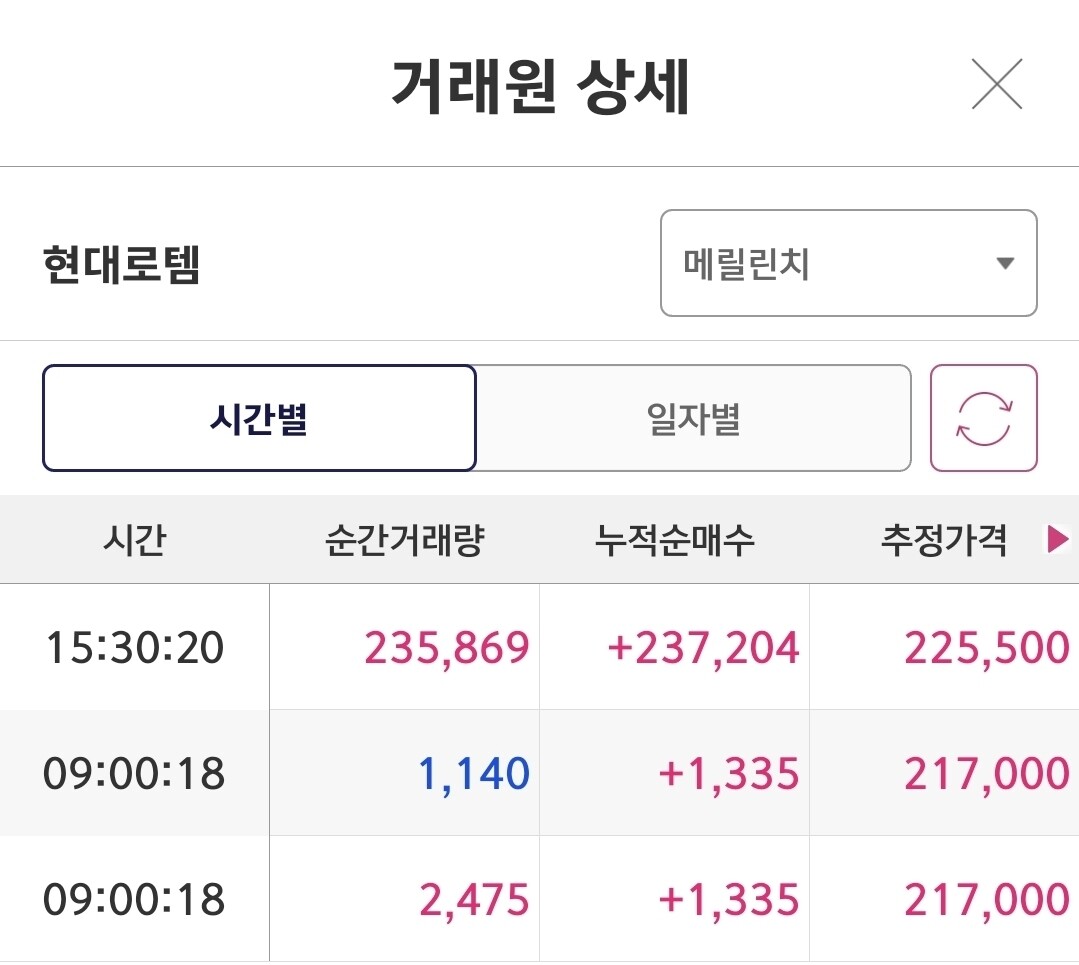1079x965 pixels.
Task: Click the refresh icon button
Action: point(983,418)
